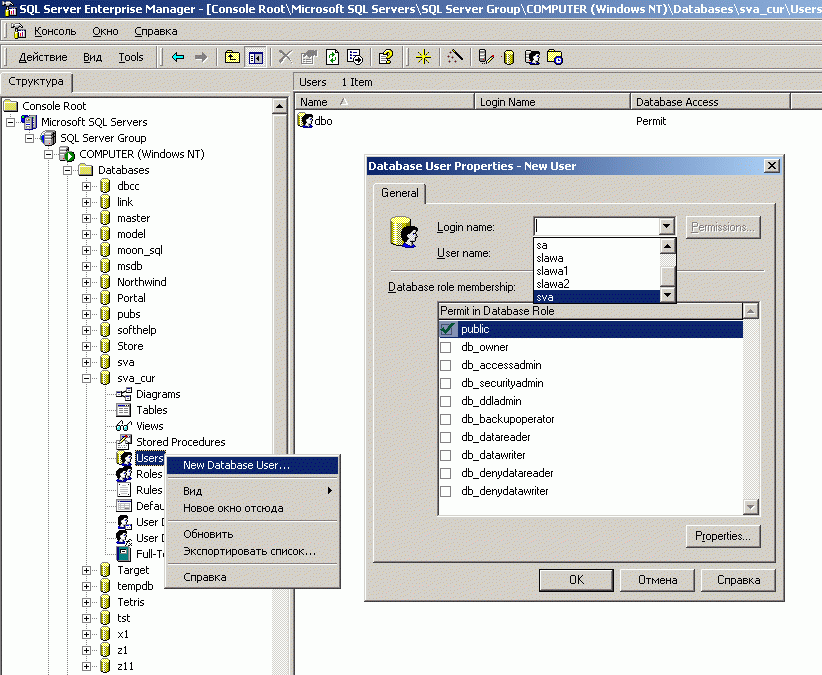Viewport: 822px width, 675px height.
Task: Check the db_denydatareader role checkbox
Action: coord(446,473)
